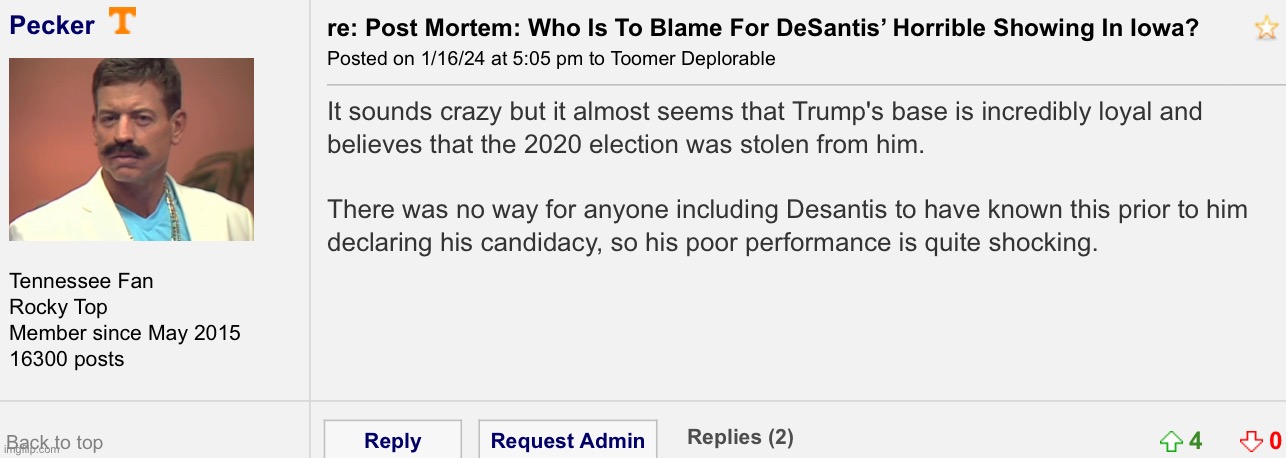This screenshot has width=1286, height=458.
Task: Favorite the post with the star icon
Action: pyautogui.click(x=1265, y=28)
